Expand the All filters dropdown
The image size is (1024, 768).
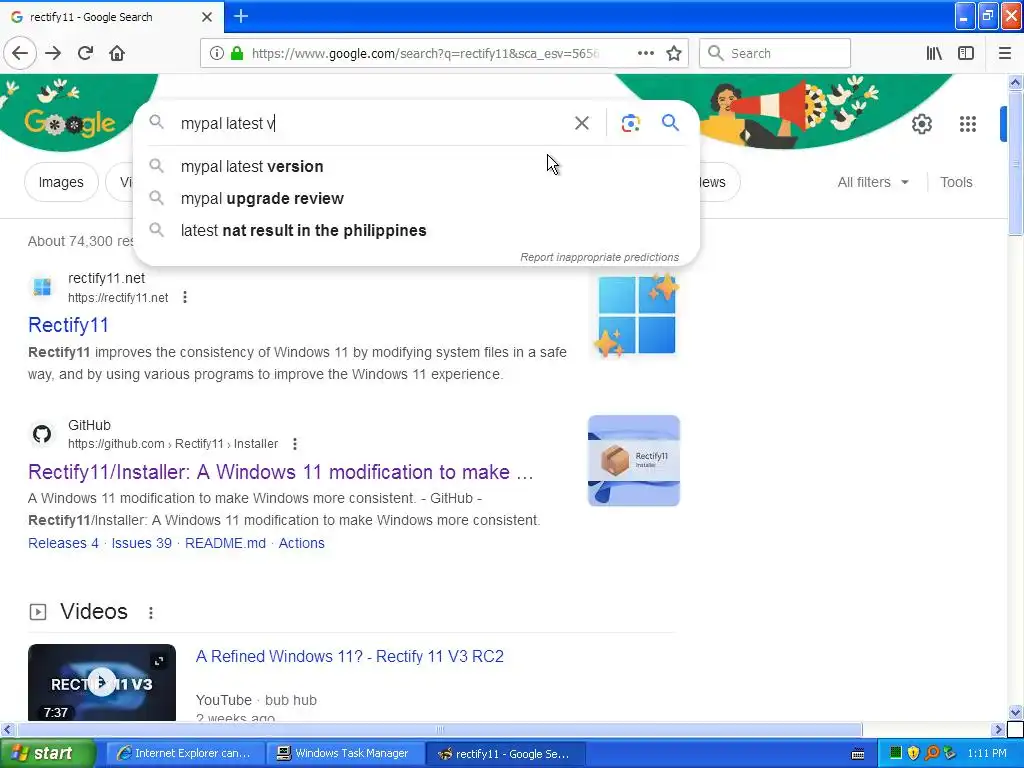tap(873, 182)
